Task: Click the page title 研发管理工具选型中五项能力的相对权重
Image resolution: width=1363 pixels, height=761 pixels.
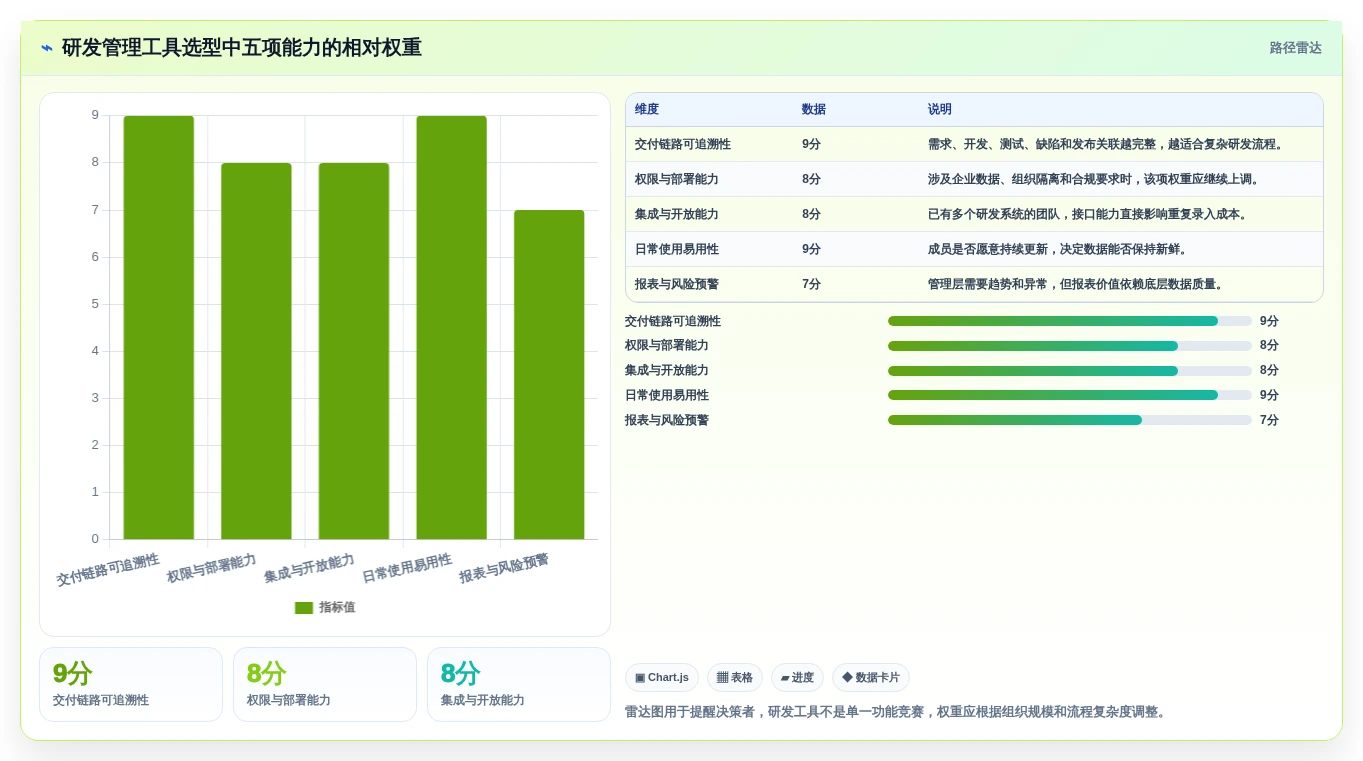Action: click(242, 48)
